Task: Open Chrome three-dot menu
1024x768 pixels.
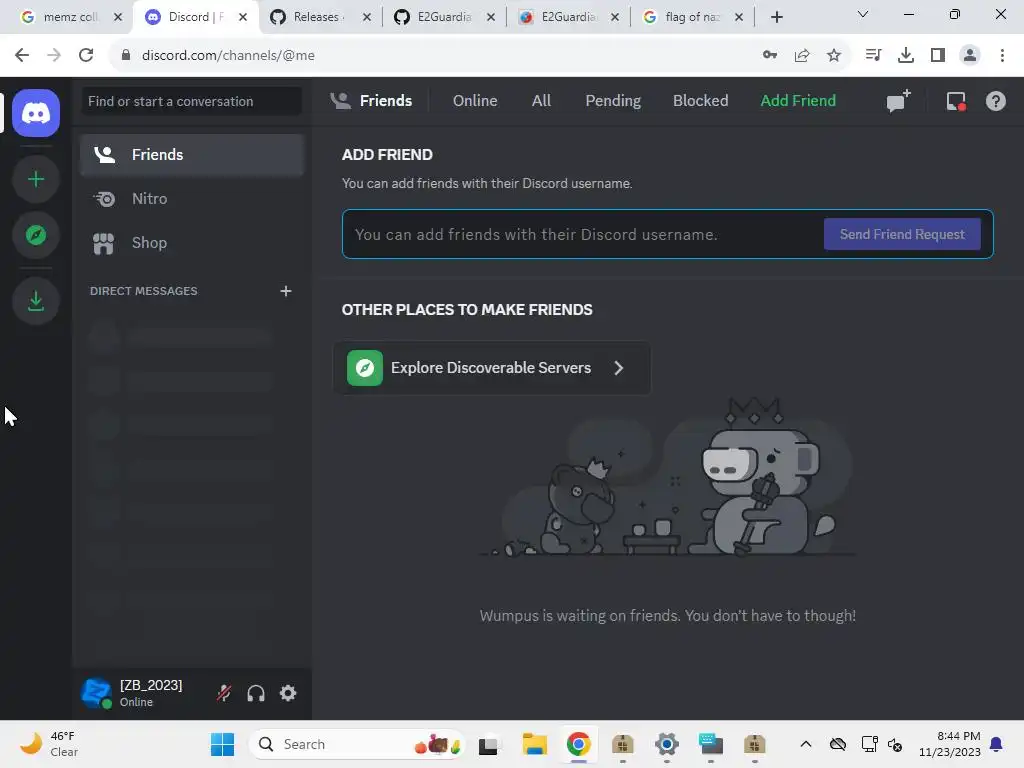Action: (1002, 56)
